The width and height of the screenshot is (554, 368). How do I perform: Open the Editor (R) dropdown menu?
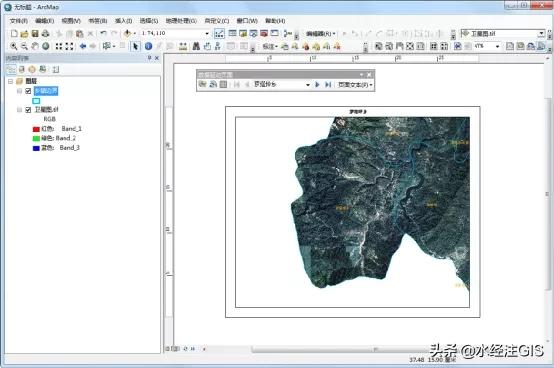(x=321, y=34)
